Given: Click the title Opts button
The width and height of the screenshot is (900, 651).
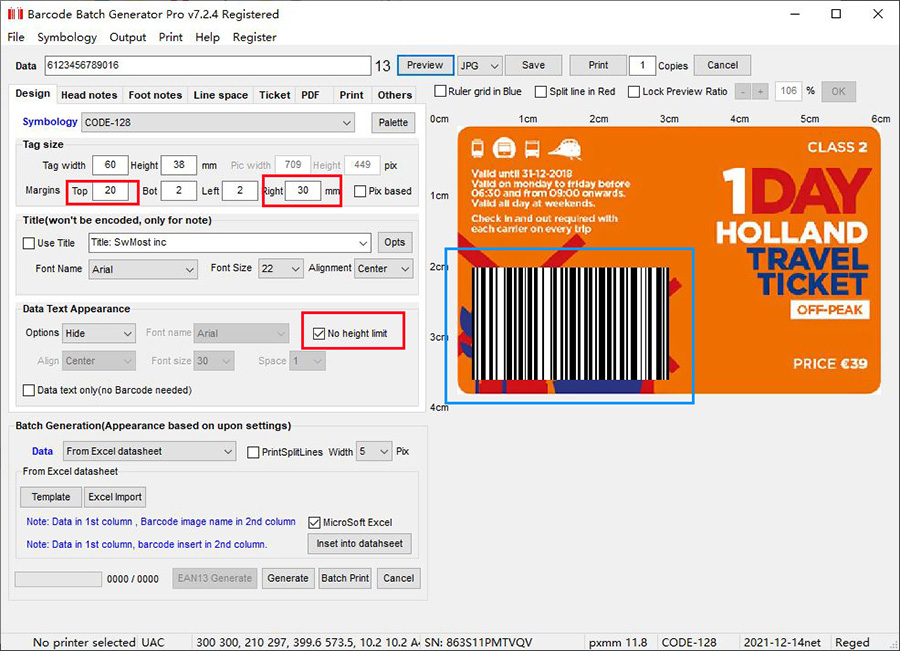Looking at the screenshot, I should [x=395, y=243].
